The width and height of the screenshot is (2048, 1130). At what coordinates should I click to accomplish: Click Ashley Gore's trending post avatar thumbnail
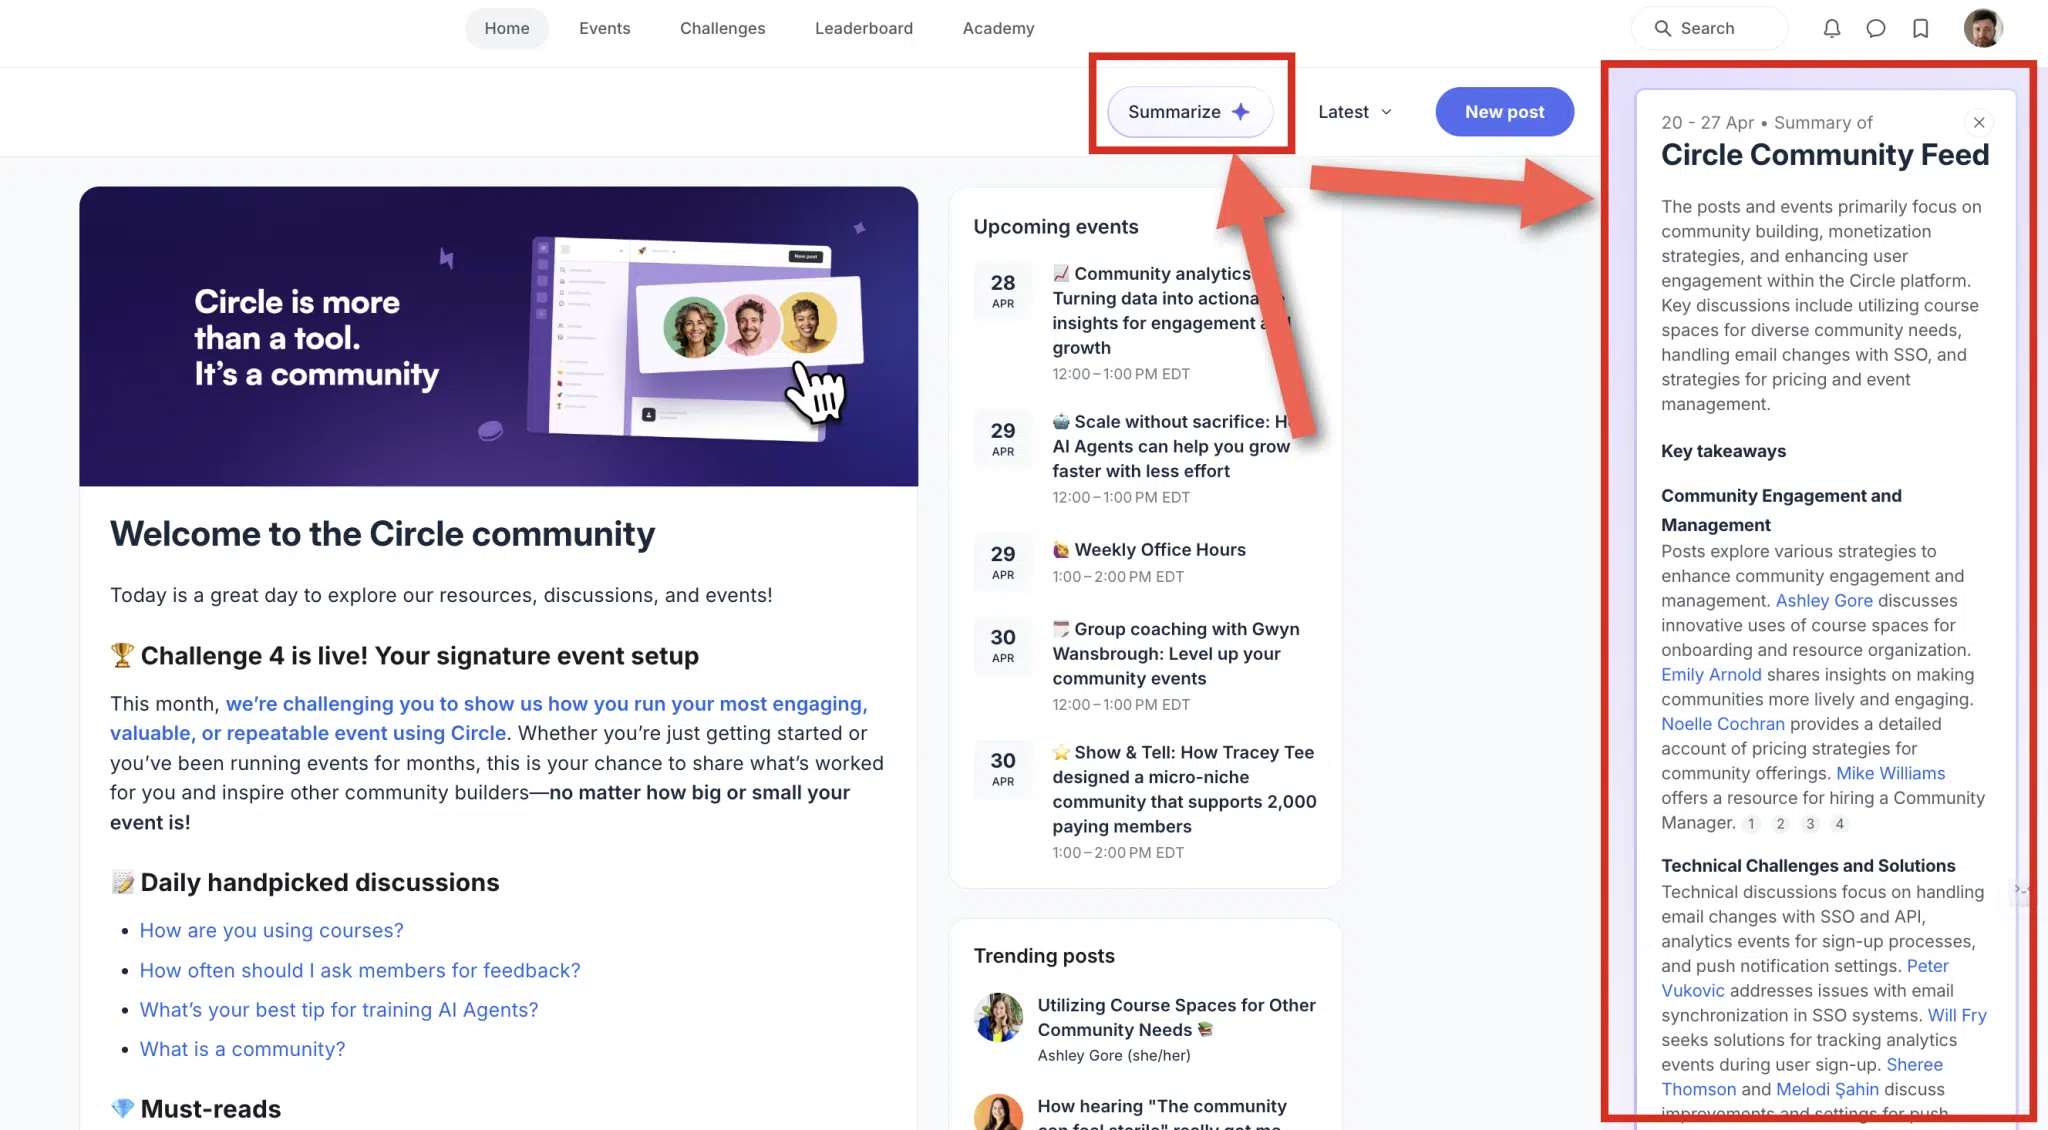click(998, 1018)
